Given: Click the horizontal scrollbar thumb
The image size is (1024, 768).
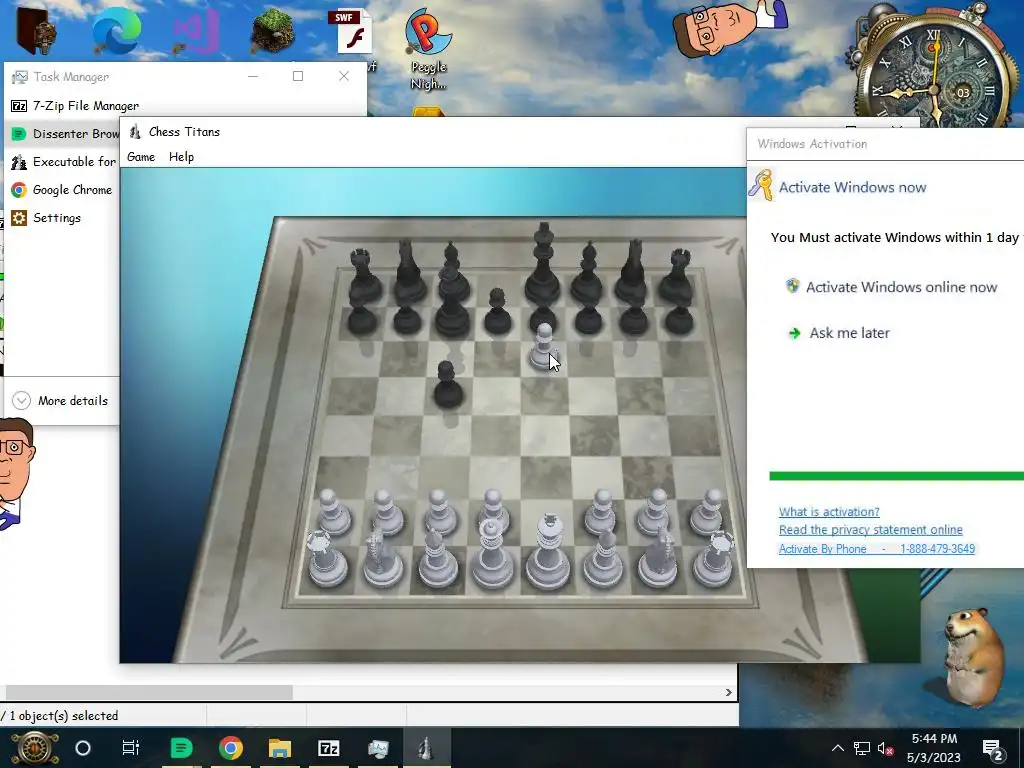Looking at the screenshot, I should 149,692.
